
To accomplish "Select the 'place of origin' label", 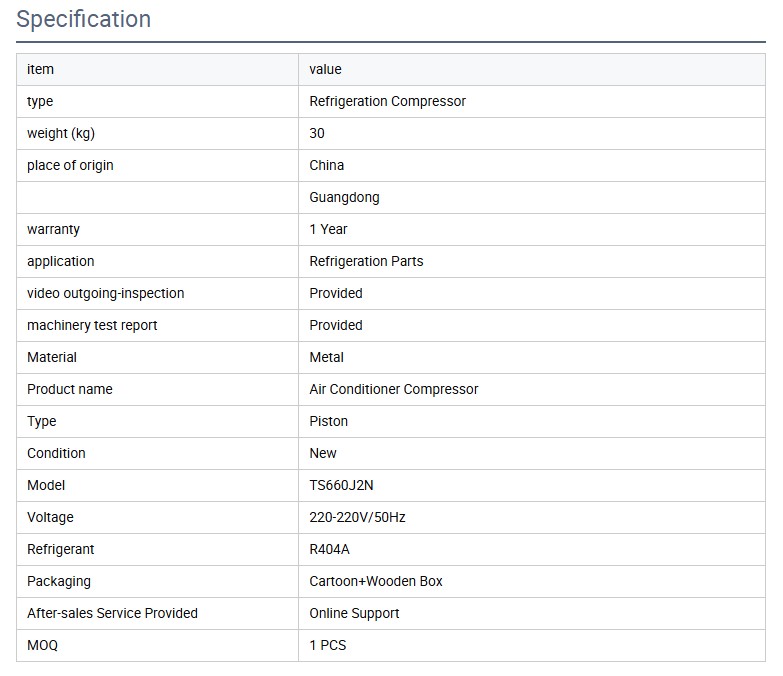I will point(70,165).
